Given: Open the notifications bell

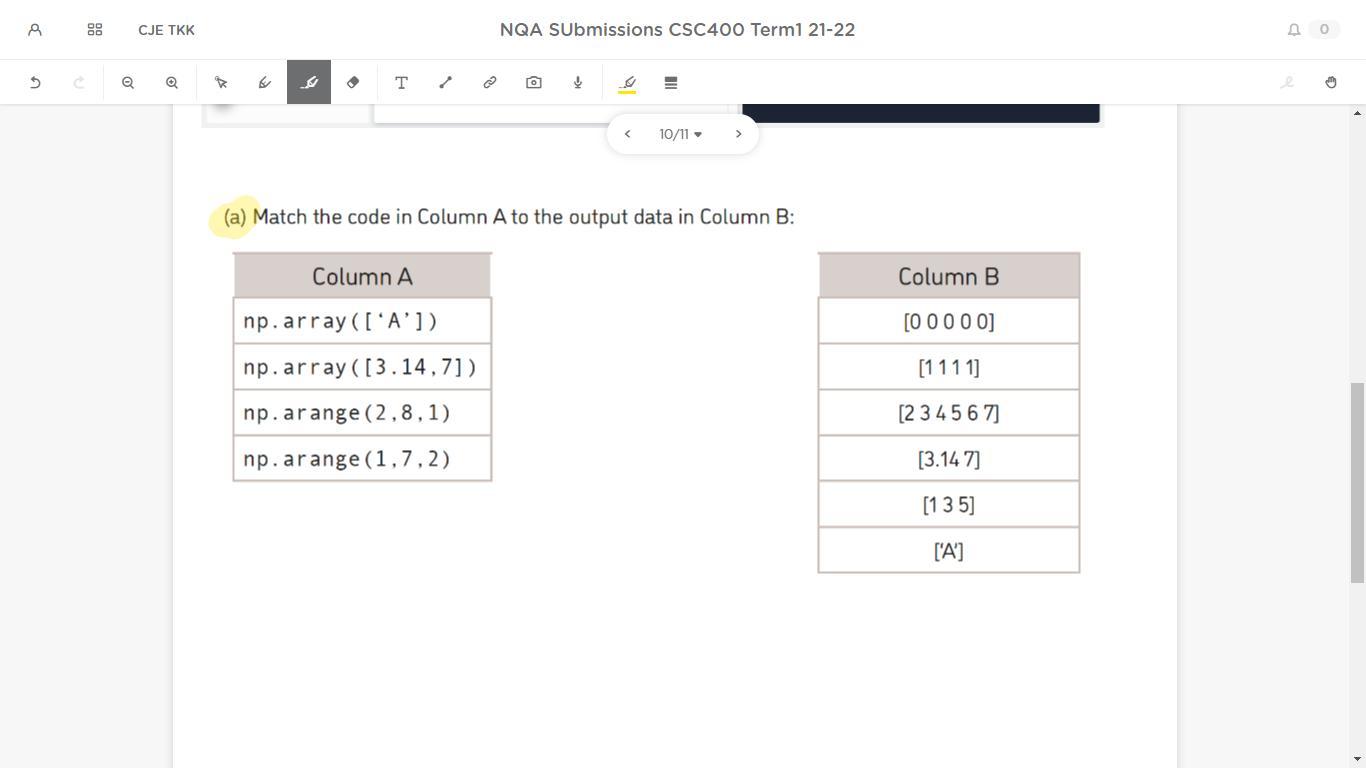Looking at the screenshot, I should coord(1294,30).
